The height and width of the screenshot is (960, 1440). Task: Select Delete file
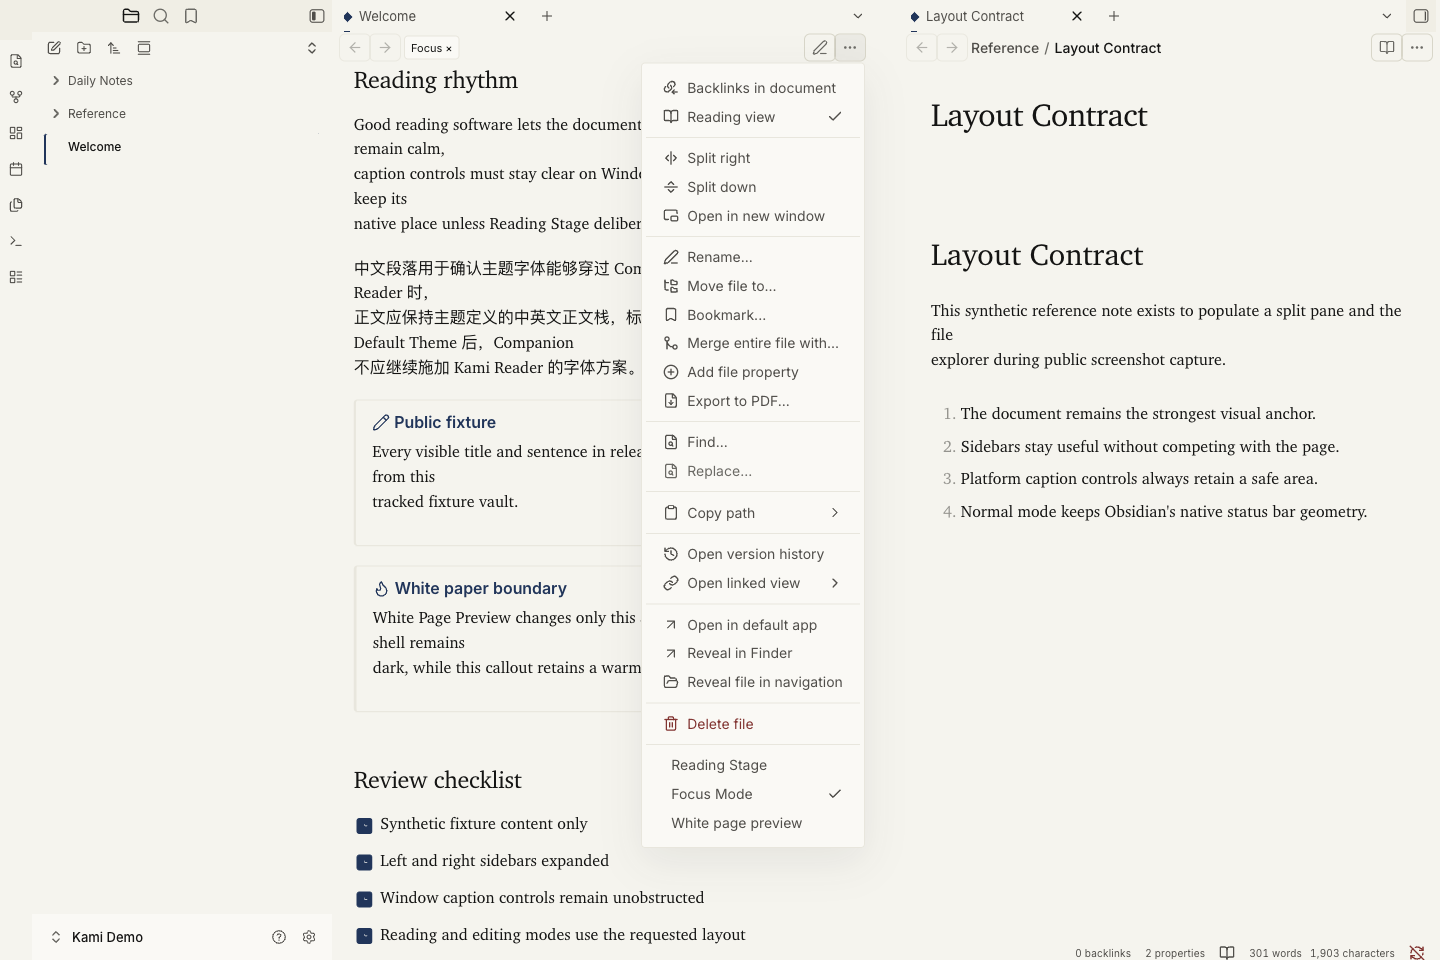[x=753, y=724]
